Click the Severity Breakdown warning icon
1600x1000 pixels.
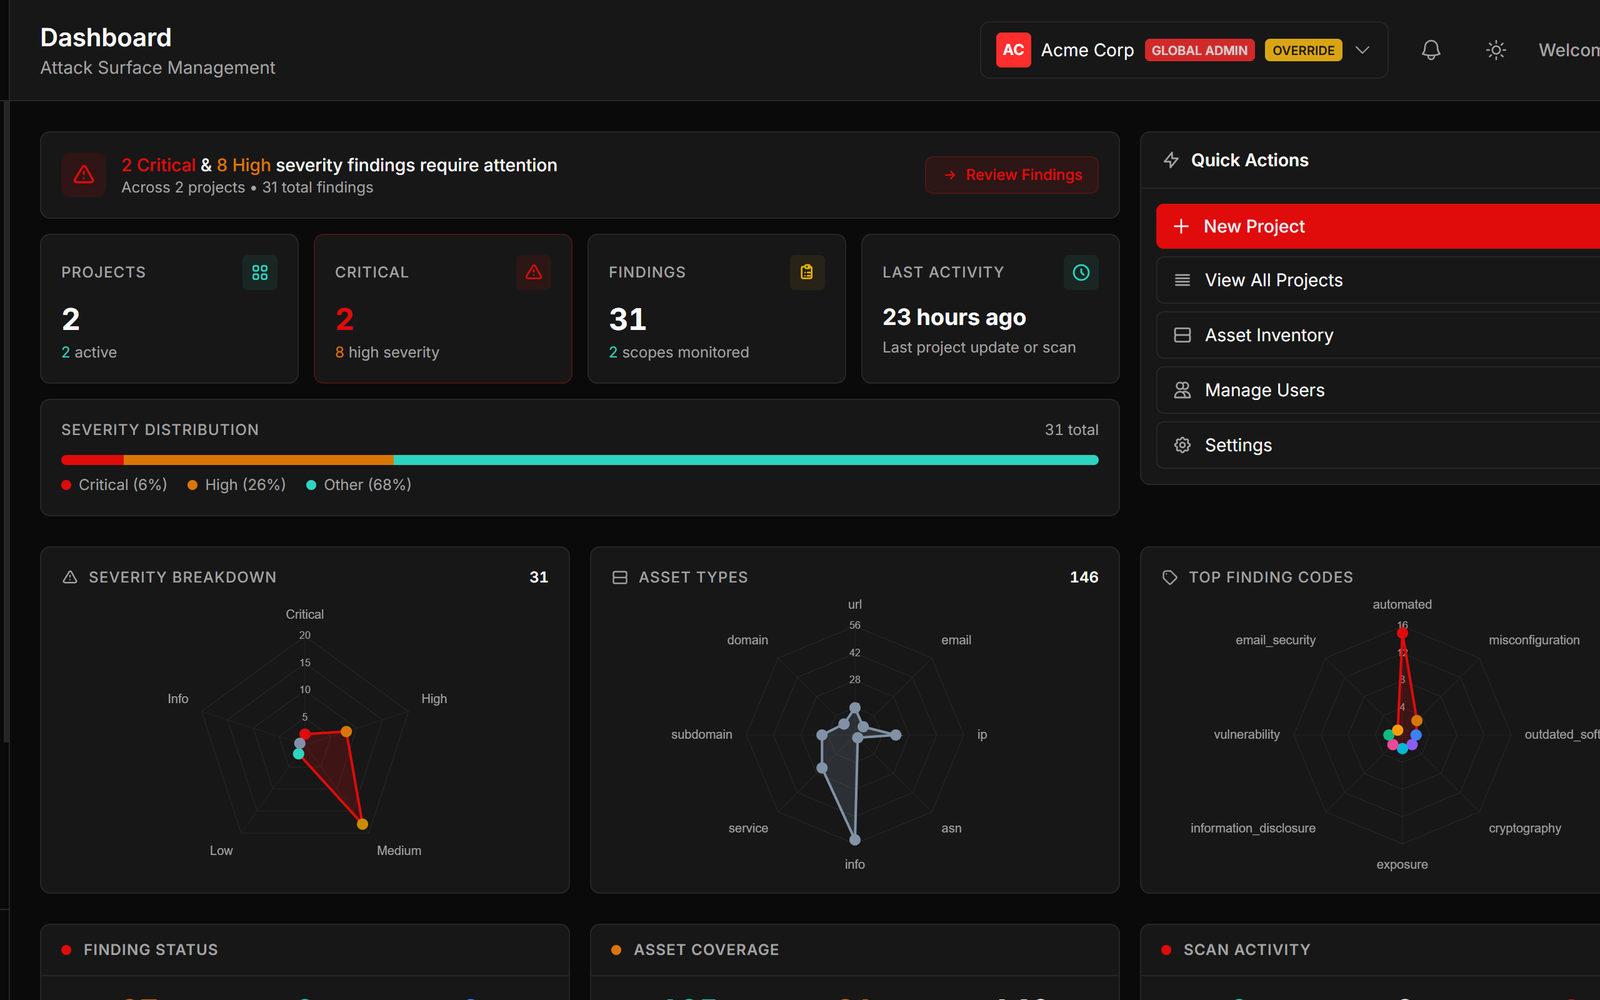[x=70, y=577]
